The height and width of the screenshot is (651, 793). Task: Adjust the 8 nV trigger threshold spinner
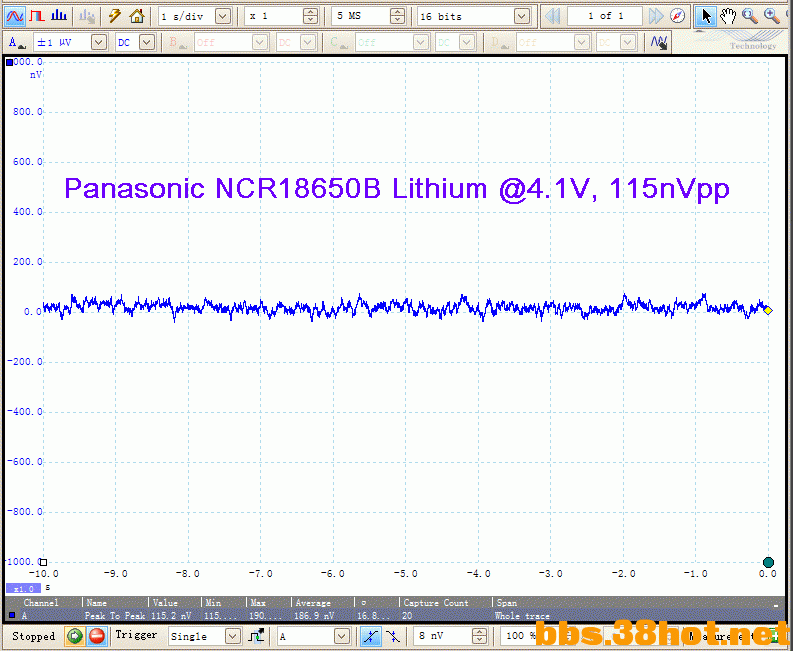click(479, 636)
